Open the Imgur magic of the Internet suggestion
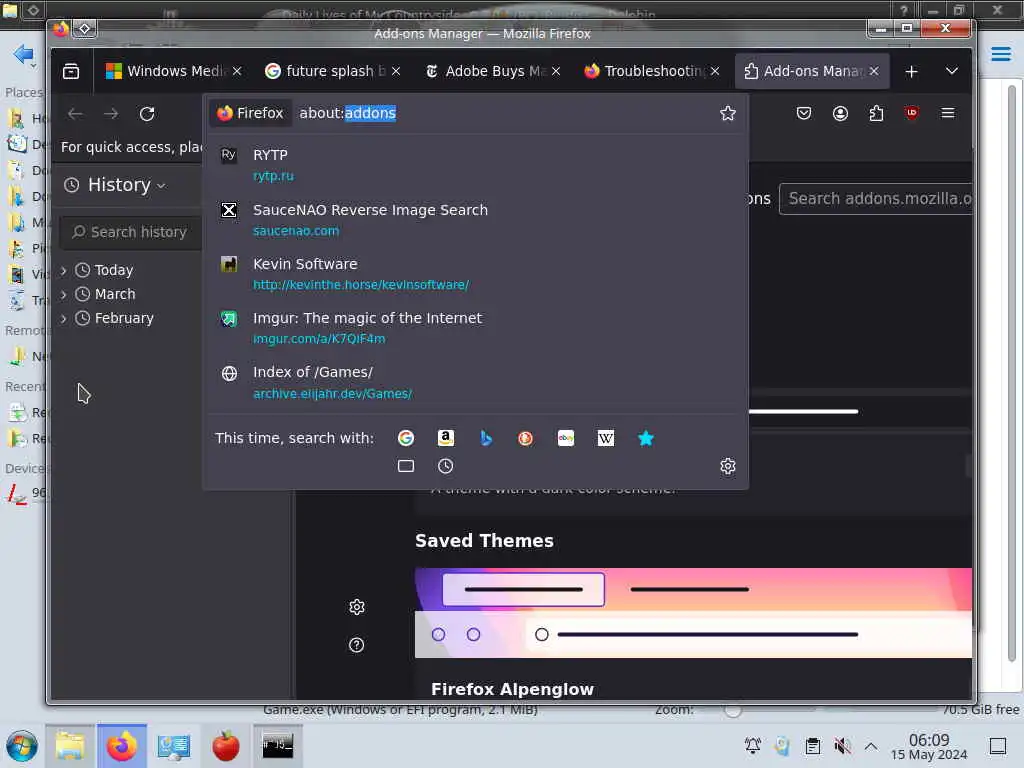The height and width of the screenshot is (768, 1024). 475,328
